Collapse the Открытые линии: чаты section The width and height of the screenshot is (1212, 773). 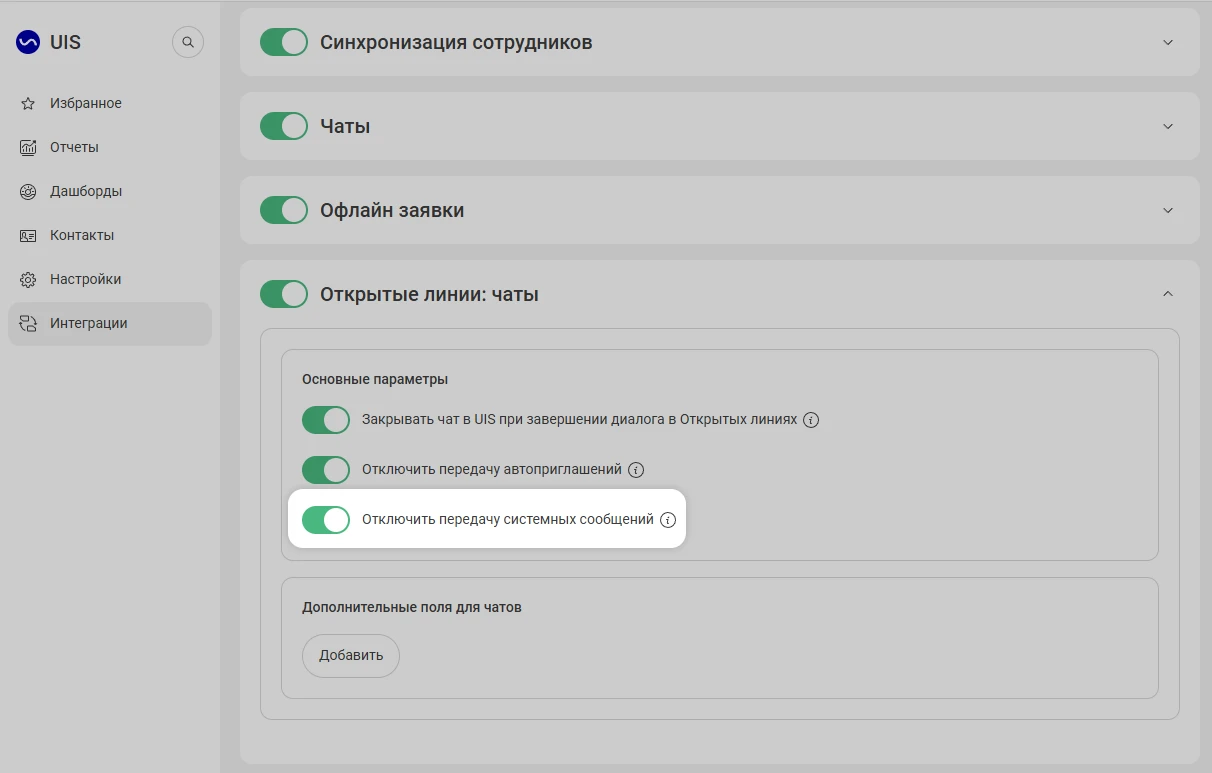click(1168, 294)
